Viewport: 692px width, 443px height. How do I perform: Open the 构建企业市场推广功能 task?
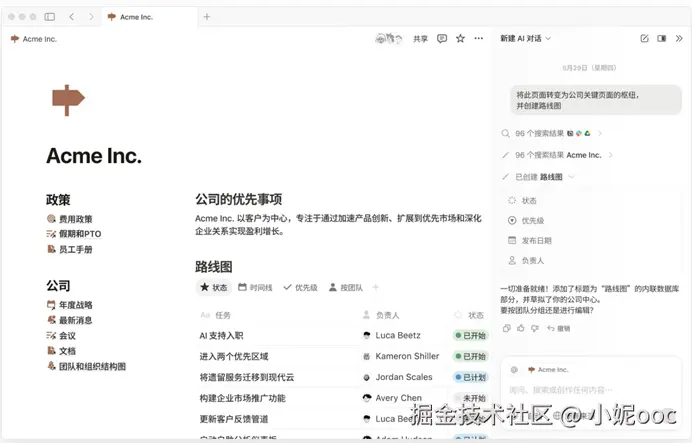pos(242,398)
